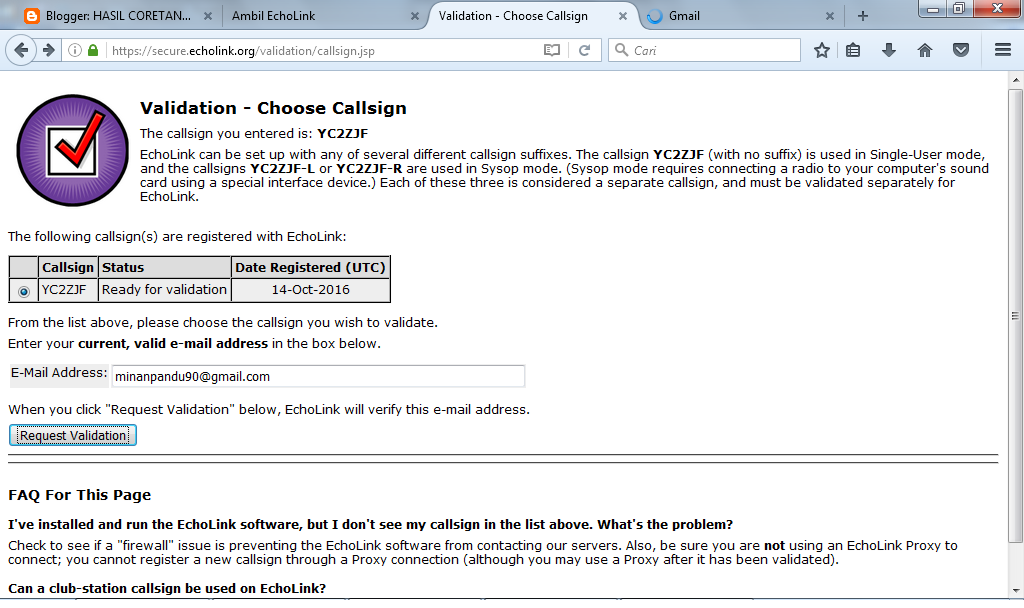Close the Gmail tab
The width and height of the screenshot is (1024, 608).
click(830, 16)
